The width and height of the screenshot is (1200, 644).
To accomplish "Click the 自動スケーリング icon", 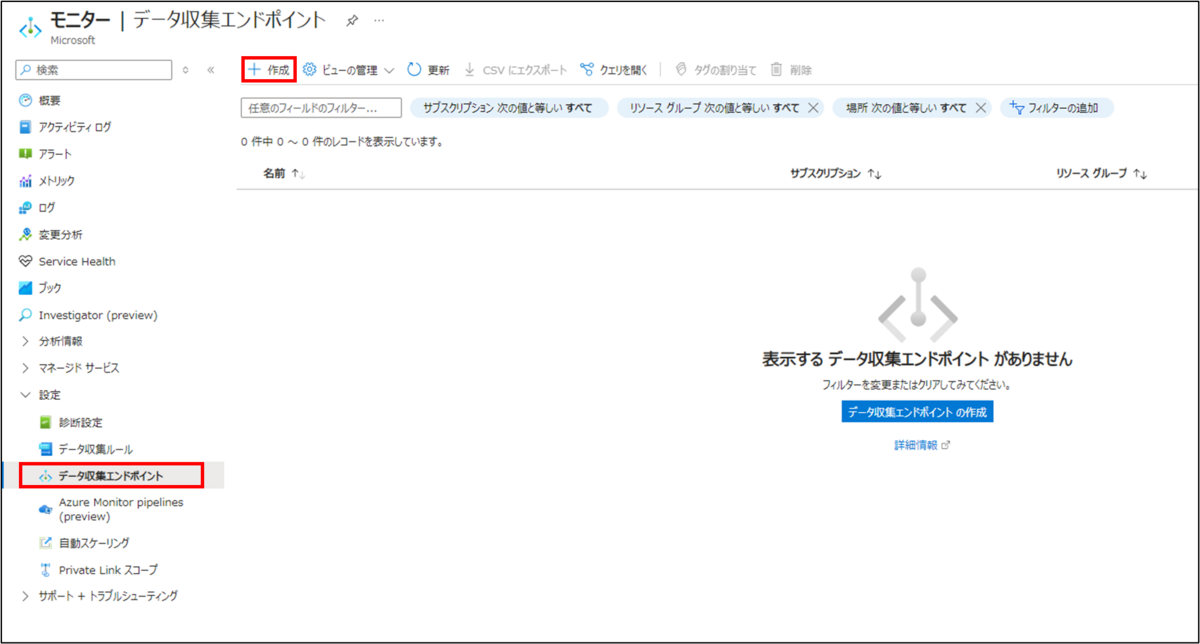I will pyautogui.click(x=45, y=543).
